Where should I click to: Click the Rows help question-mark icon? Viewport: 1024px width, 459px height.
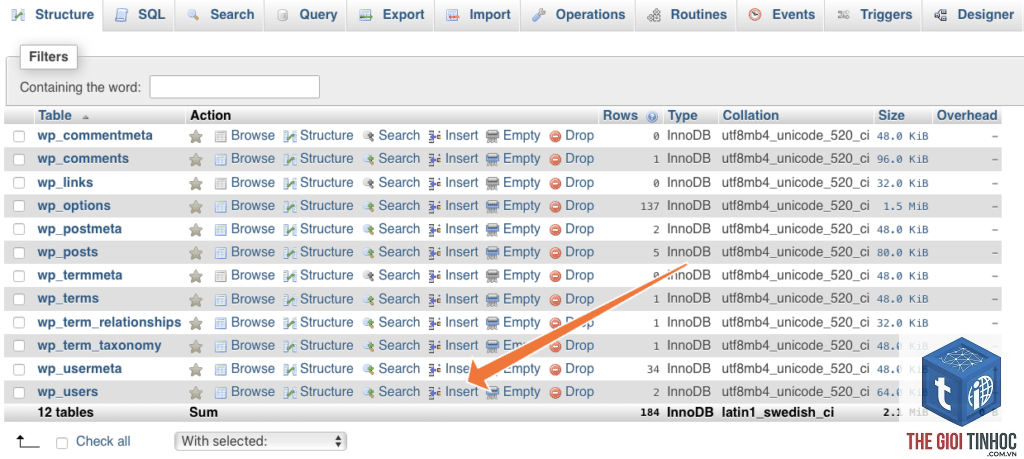tap(652, 117)
